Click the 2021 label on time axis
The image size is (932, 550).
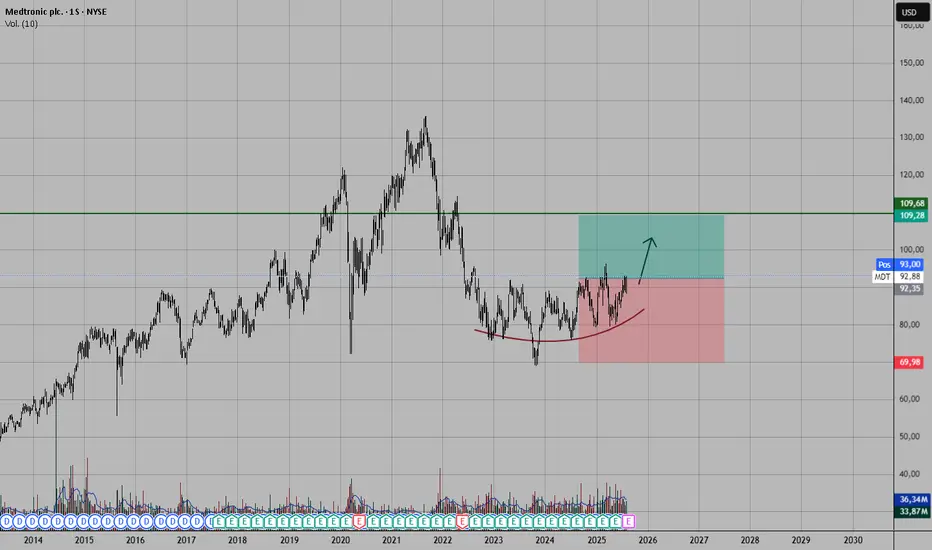[x=391, y=540]
